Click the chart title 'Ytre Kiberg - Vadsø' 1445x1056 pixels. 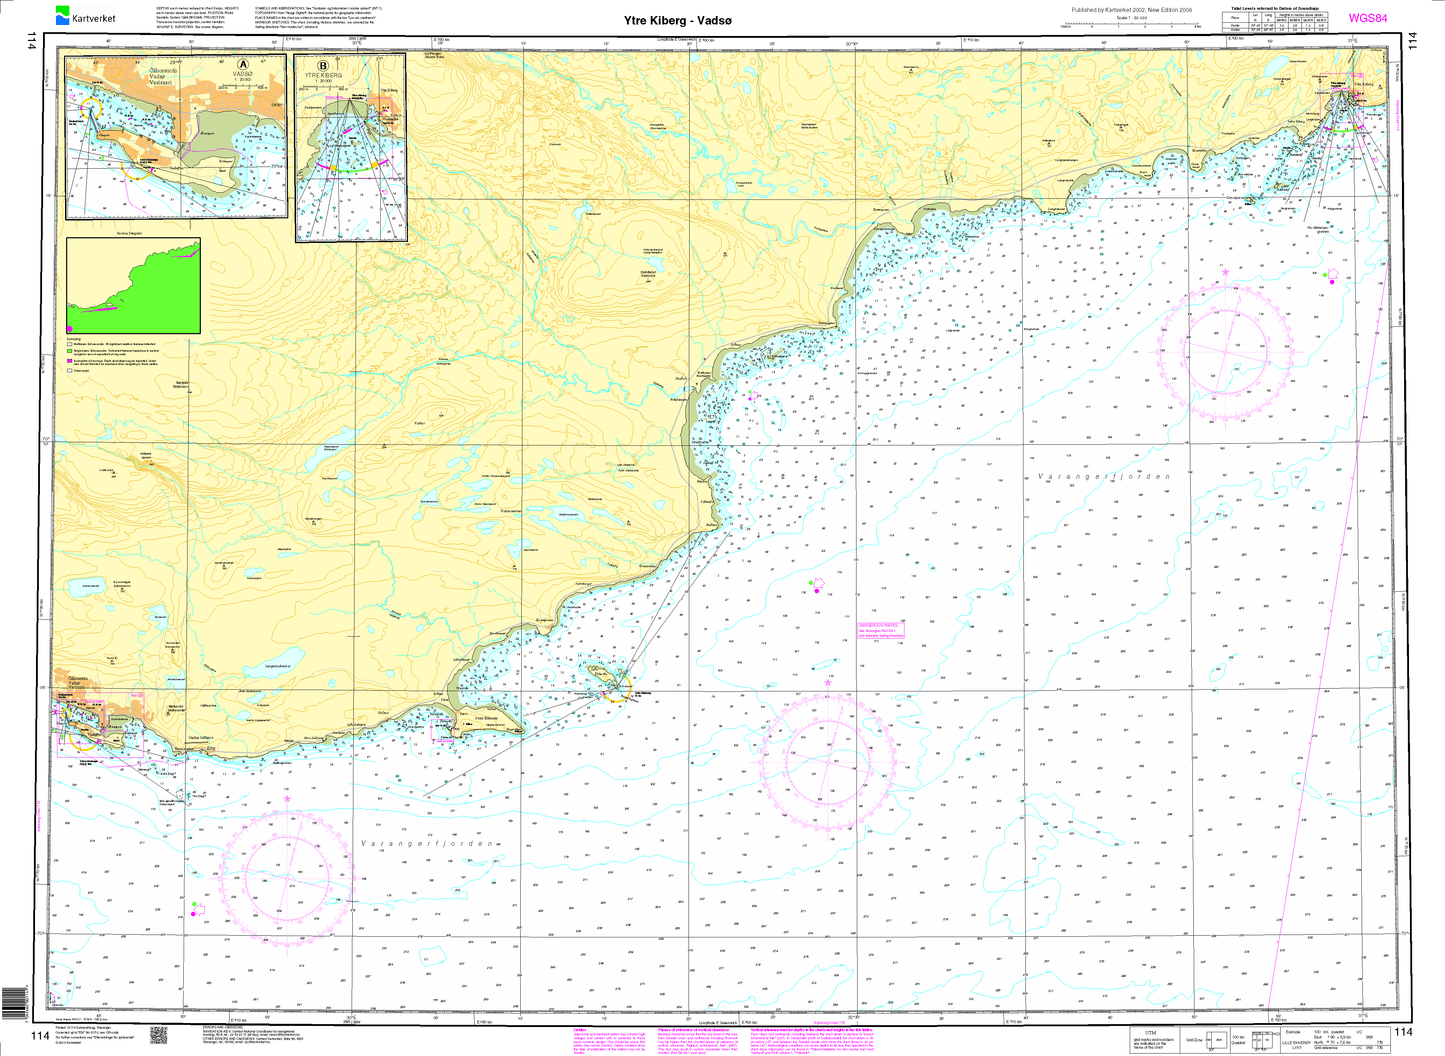click(692, 19)
